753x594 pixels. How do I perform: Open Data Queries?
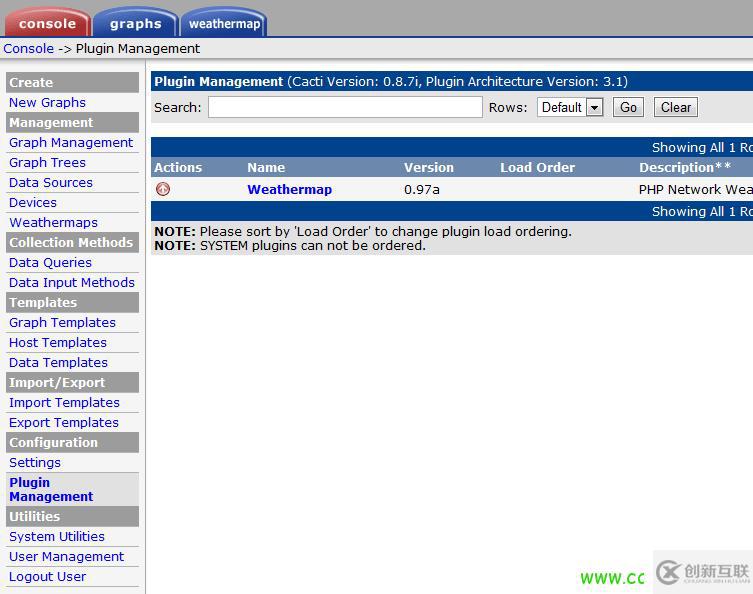click(50, 263)
